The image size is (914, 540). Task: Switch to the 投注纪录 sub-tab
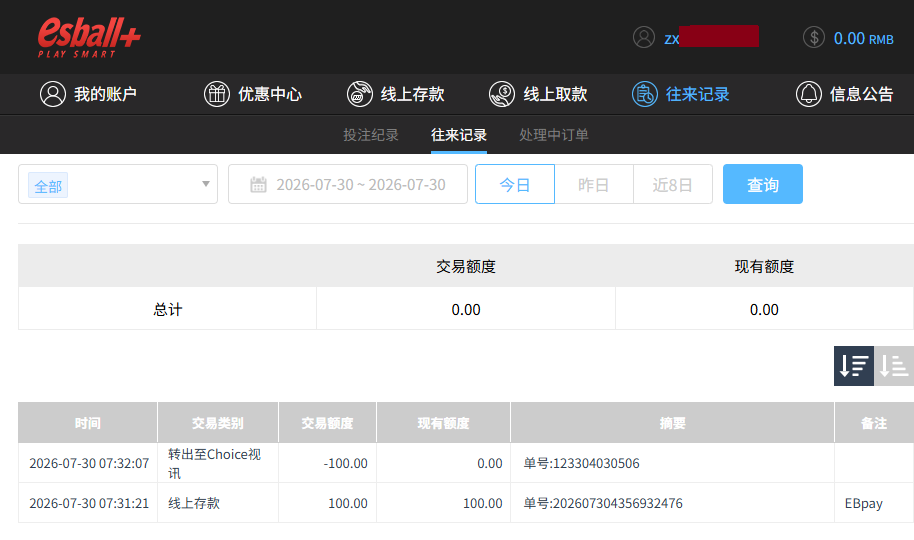[371, 135]
